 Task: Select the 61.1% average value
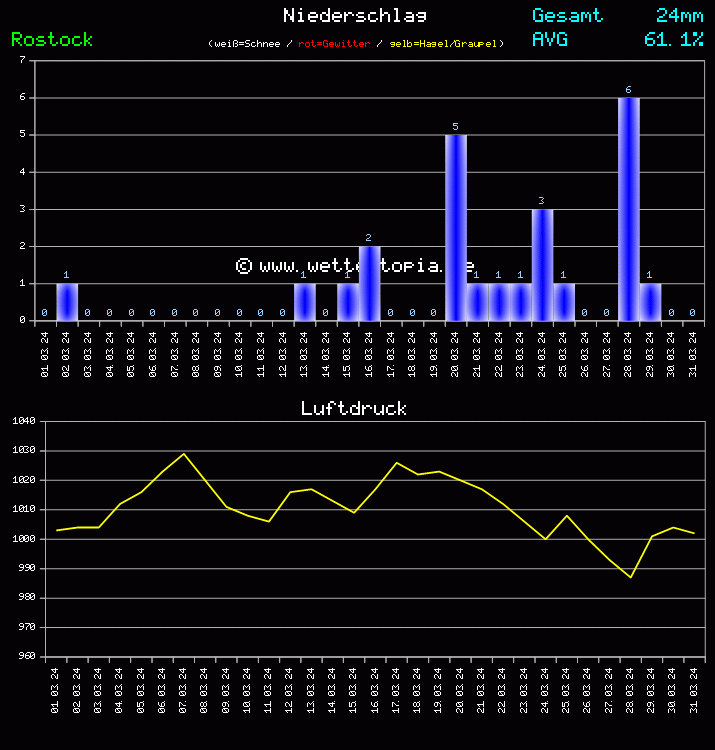tap(674, 39)
